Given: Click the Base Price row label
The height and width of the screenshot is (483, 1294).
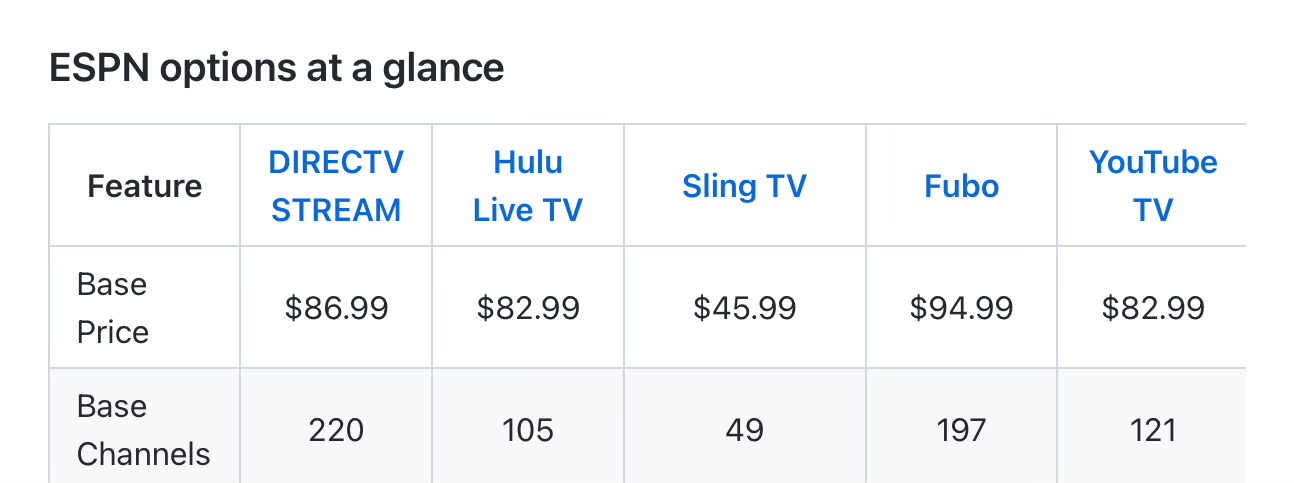Looking at the screenshot, I should pos(112,308).
